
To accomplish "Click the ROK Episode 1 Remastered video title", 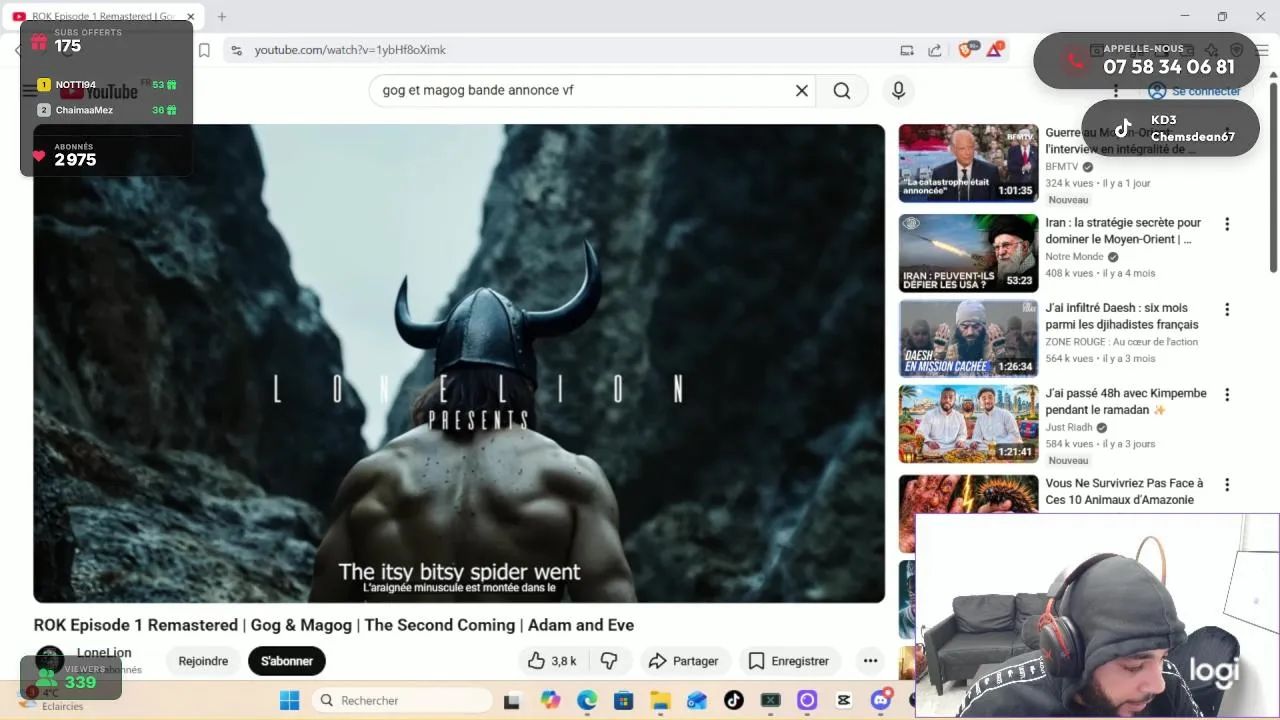I will [334, 625].
